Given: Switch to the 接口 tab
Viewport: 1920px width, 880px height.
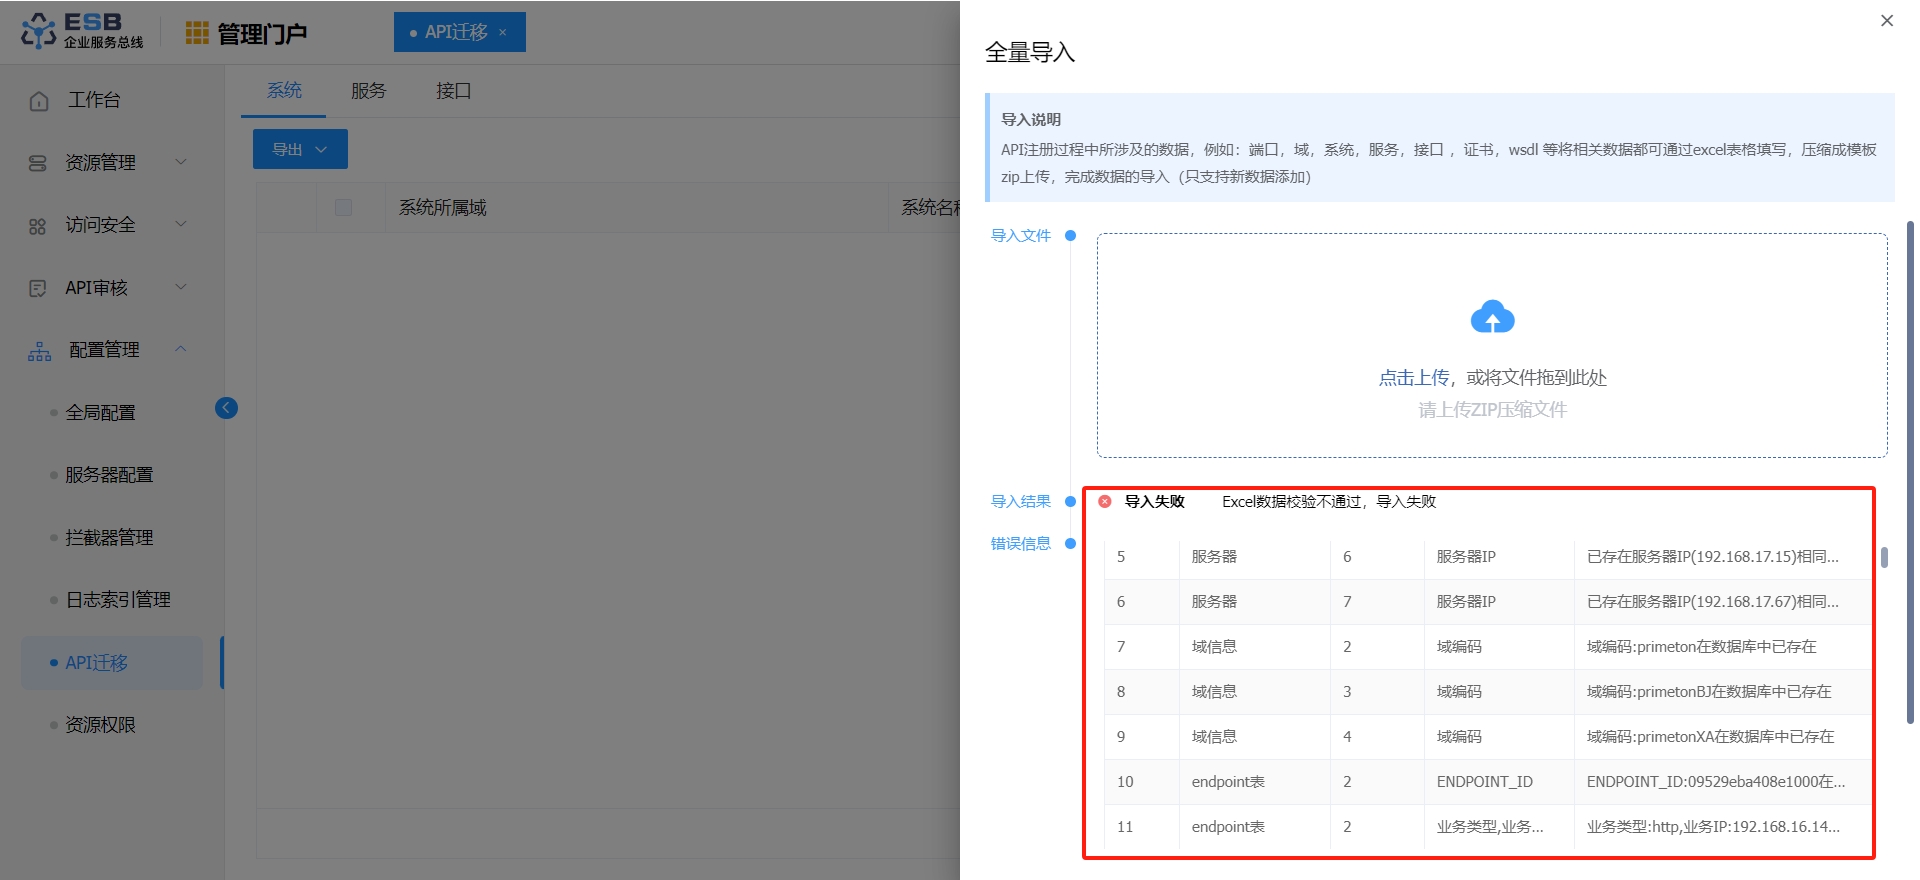Looking at the screenshot, I should pyautogui.click(x=453, y=91).
